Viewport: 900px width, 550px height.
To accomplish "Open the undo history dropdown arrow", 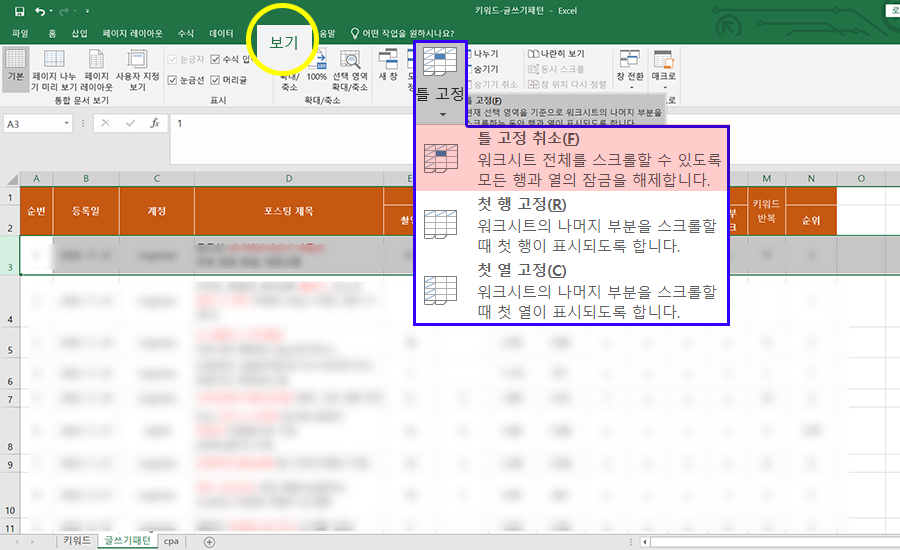I will (51, 11).
